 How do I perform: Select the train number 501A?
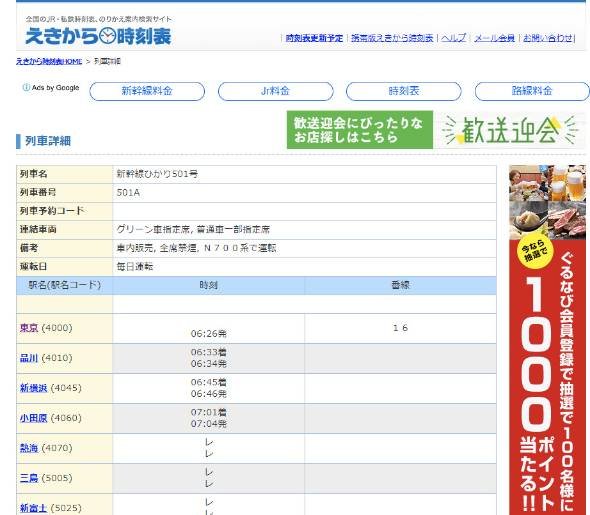click(x=128, y=193)
